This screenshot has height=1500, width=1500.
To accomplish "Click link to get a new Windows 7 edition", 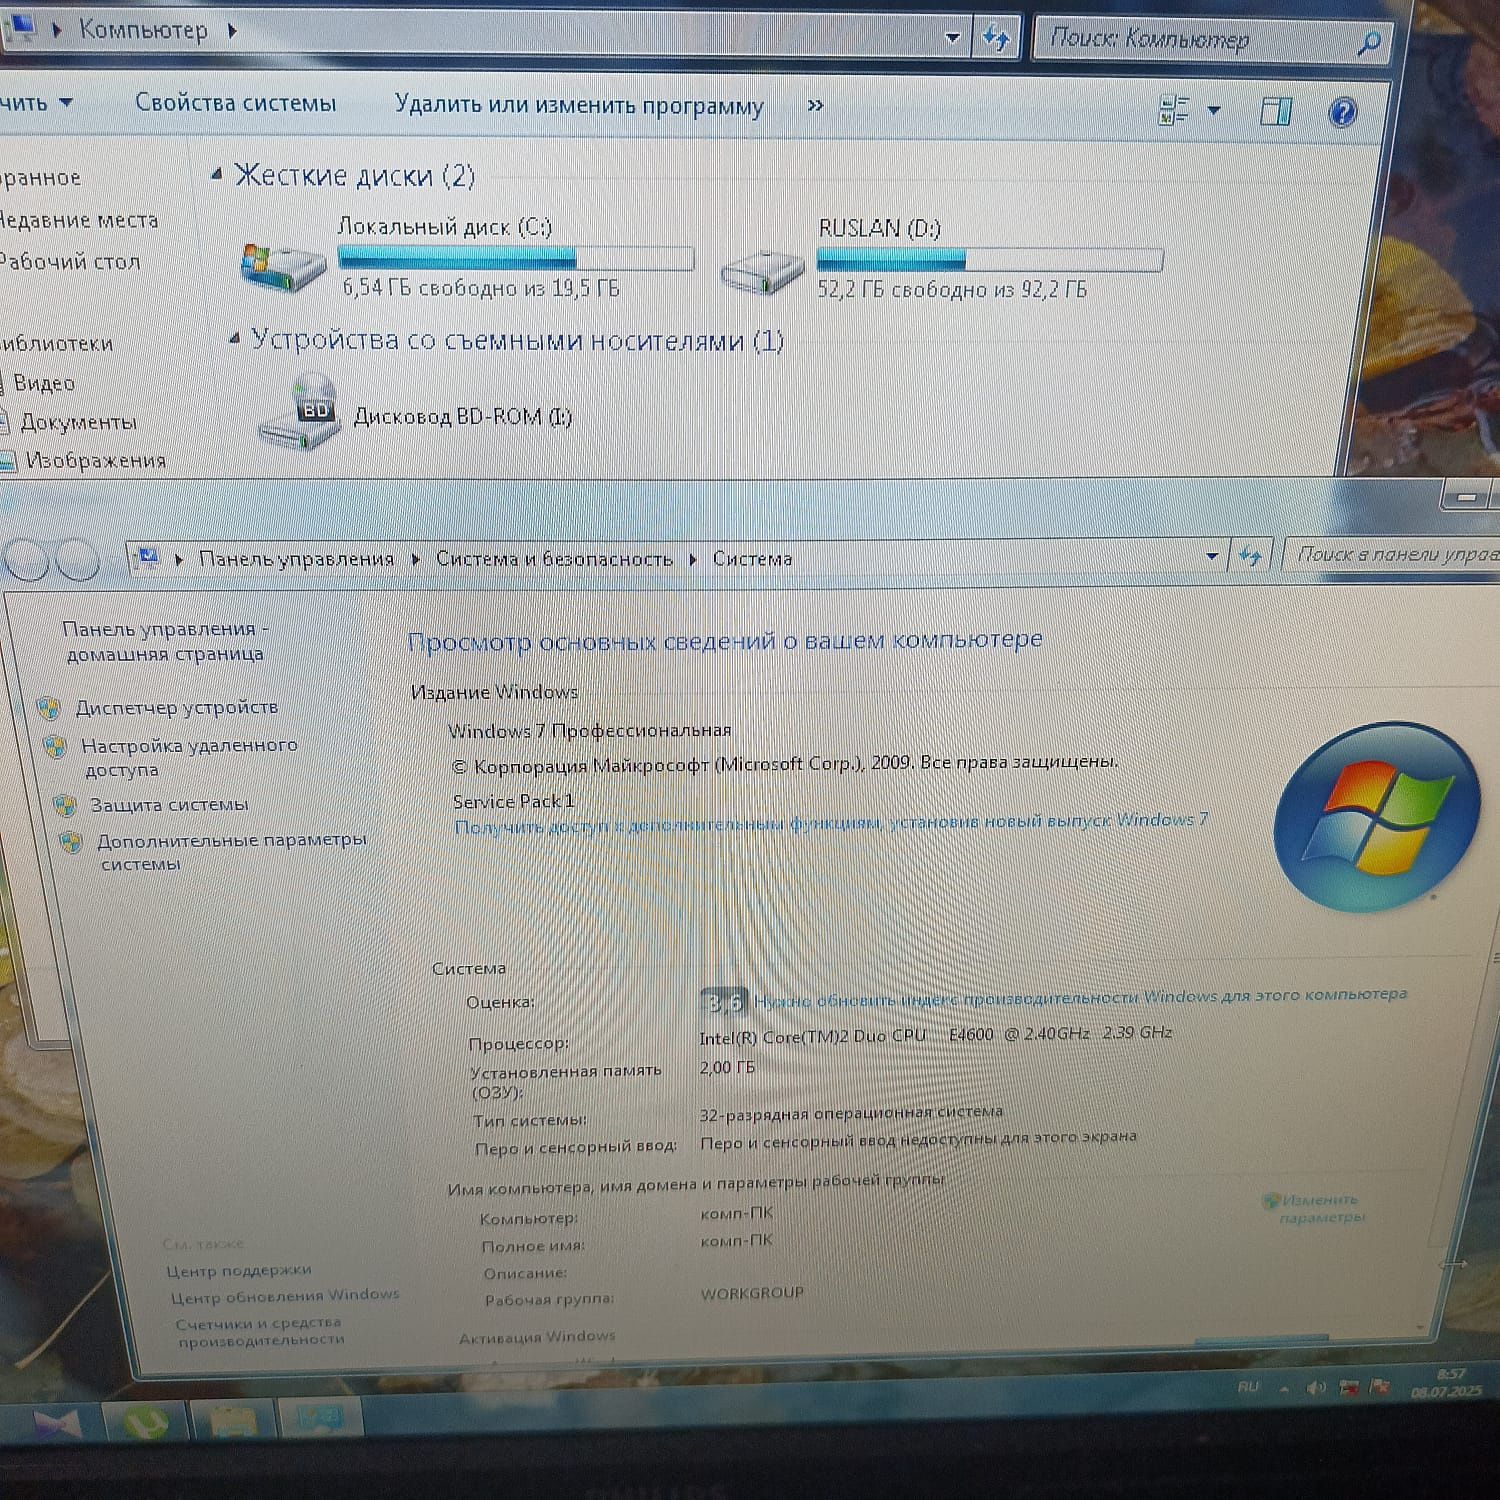I will pos(831,823).
